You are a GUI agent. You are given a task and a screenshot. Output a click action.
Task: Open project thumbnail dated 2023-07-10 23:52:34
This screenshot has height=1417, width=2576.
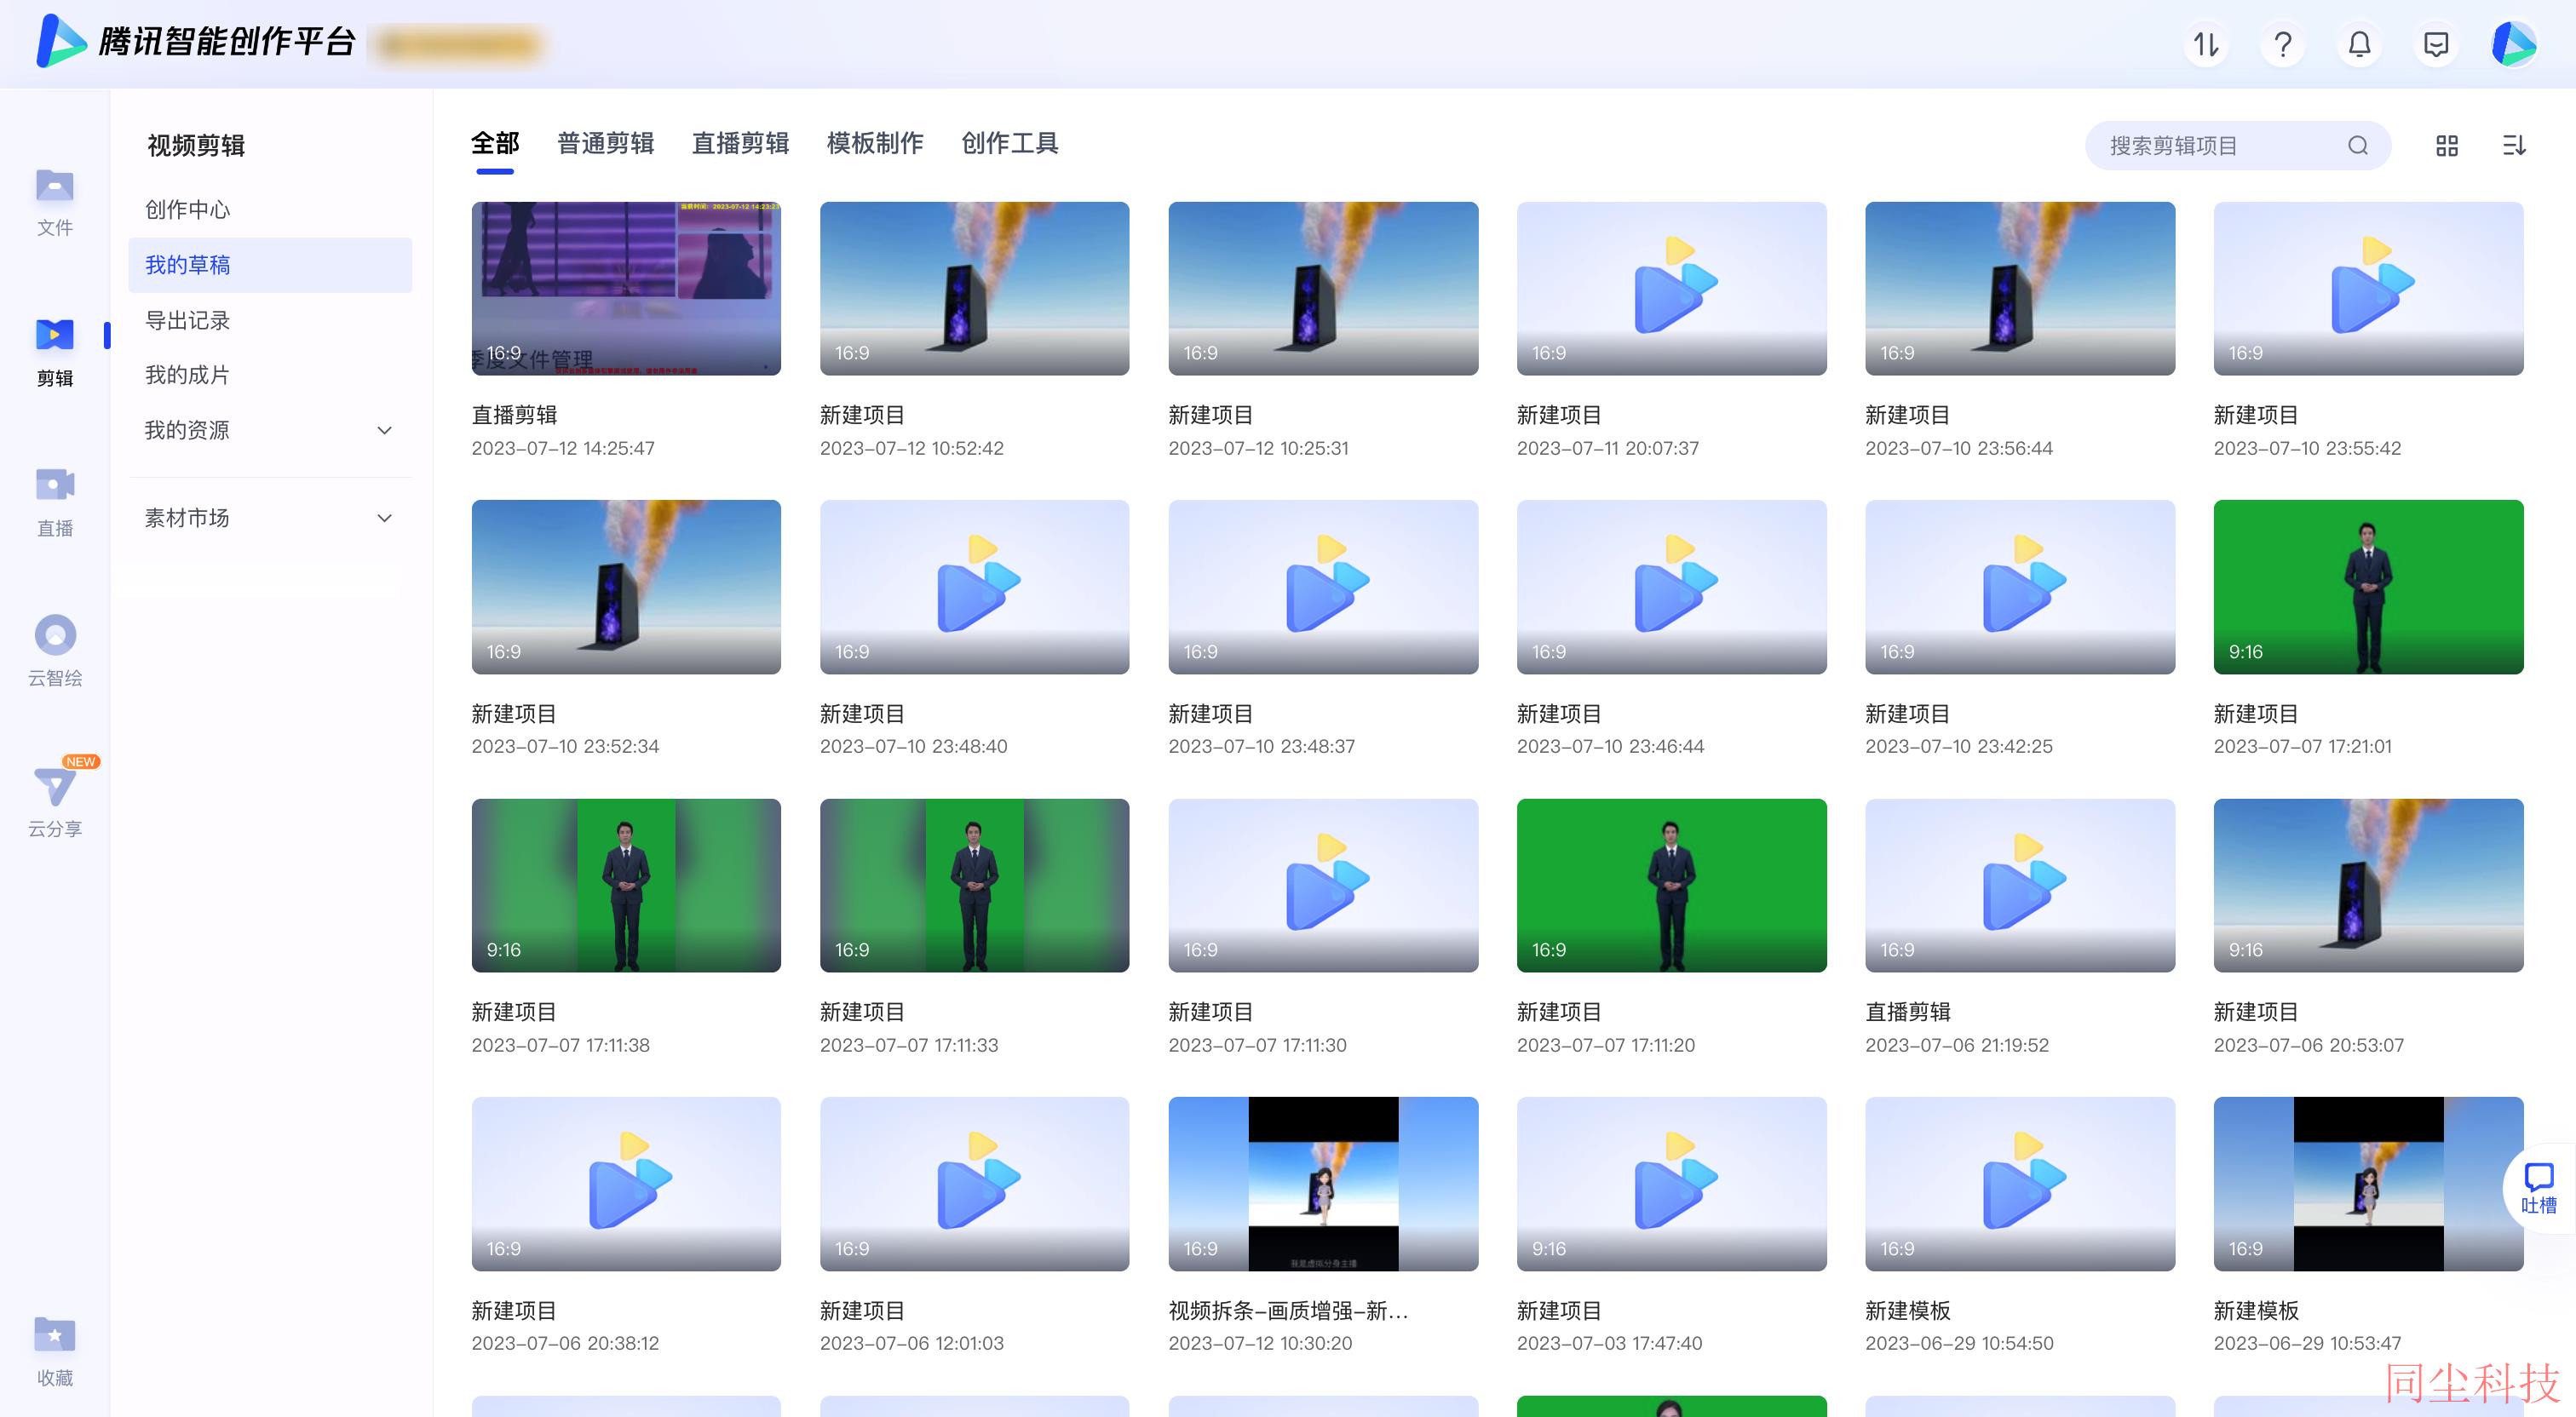[x=626, y=587]
